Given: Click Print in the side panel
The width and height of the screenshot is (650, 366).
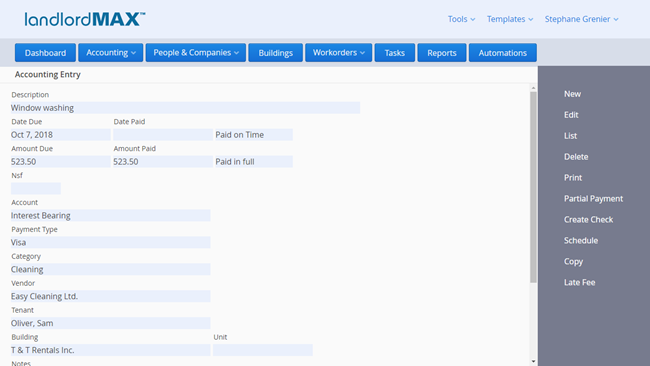Looking at the screenshot, I should [573, 178].
